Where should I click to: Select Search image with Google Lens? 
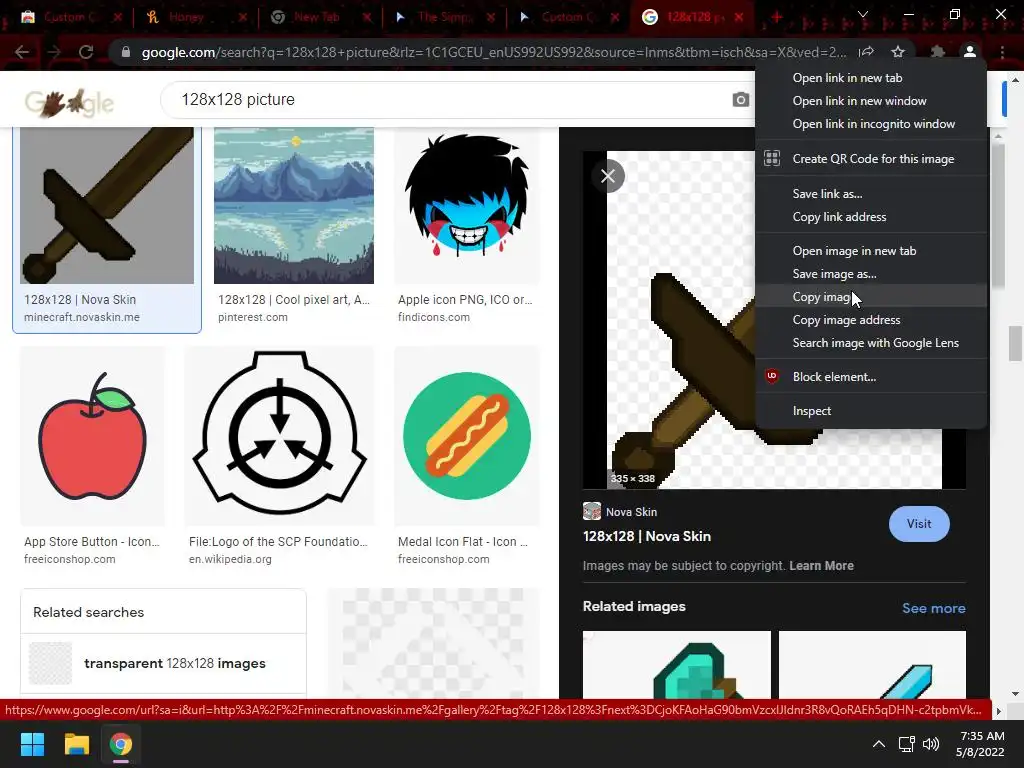[x=871, y=343]
